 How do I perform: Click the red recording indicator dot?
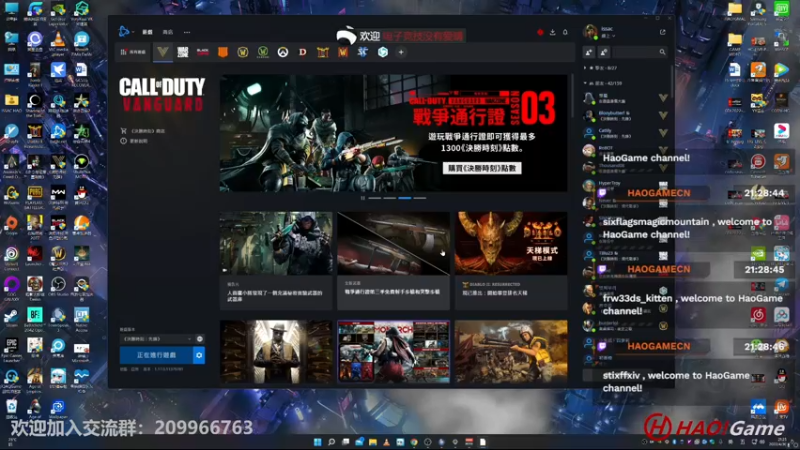pos(540,32)
